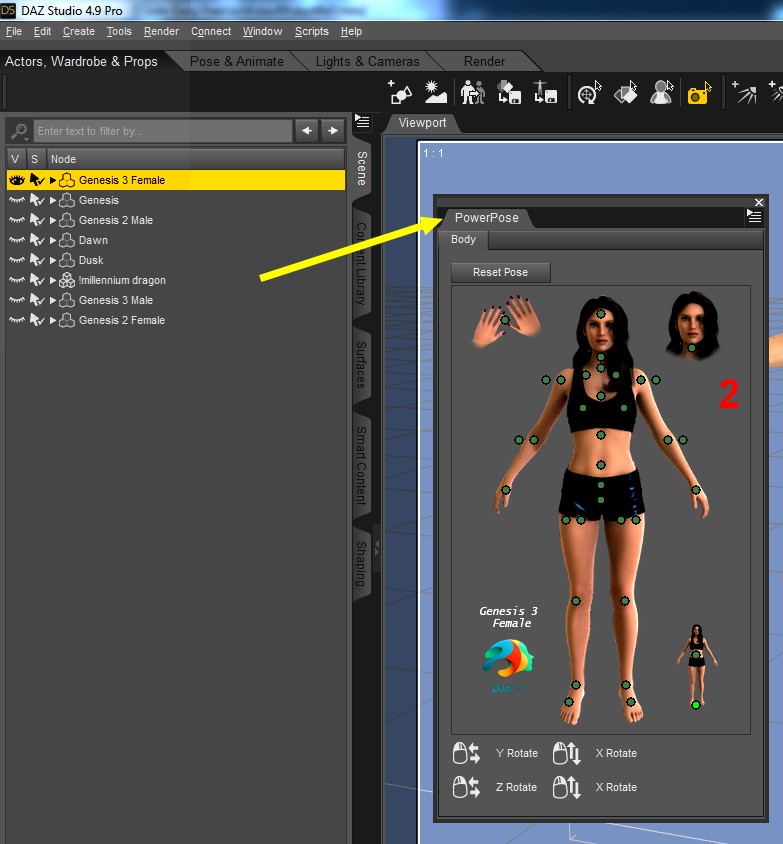Click the Dawn figure node icon
Image resolution: width=783 pixels, height=844 pixels.
coord(67,240)
